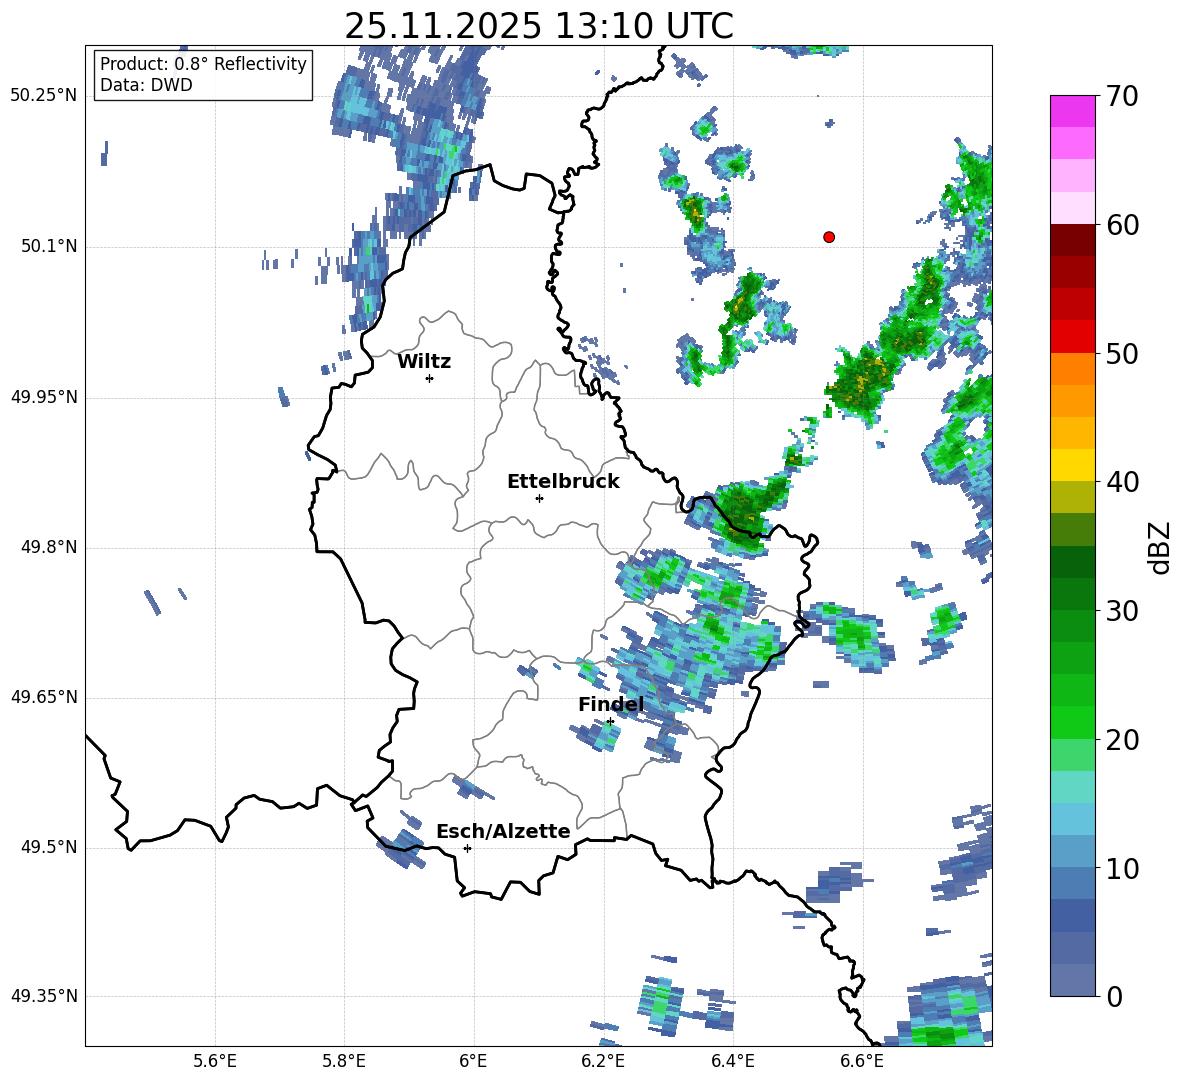
Task: Click the Ettelbruck city label
Action: (x=563, y=482)
